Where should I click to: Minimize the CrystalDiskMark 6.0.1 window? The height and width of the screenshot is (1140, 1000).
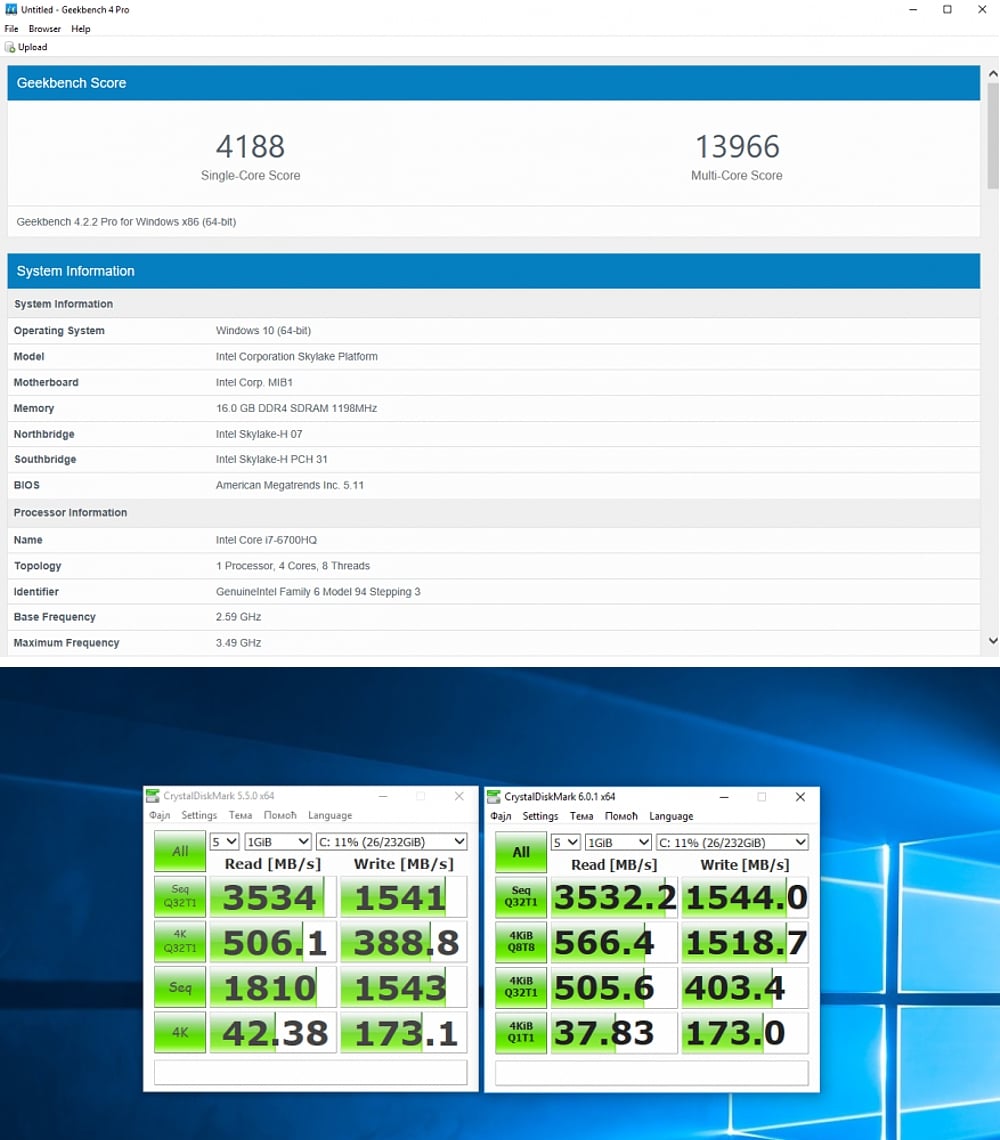pyautogui.click(x=724, y=797)
